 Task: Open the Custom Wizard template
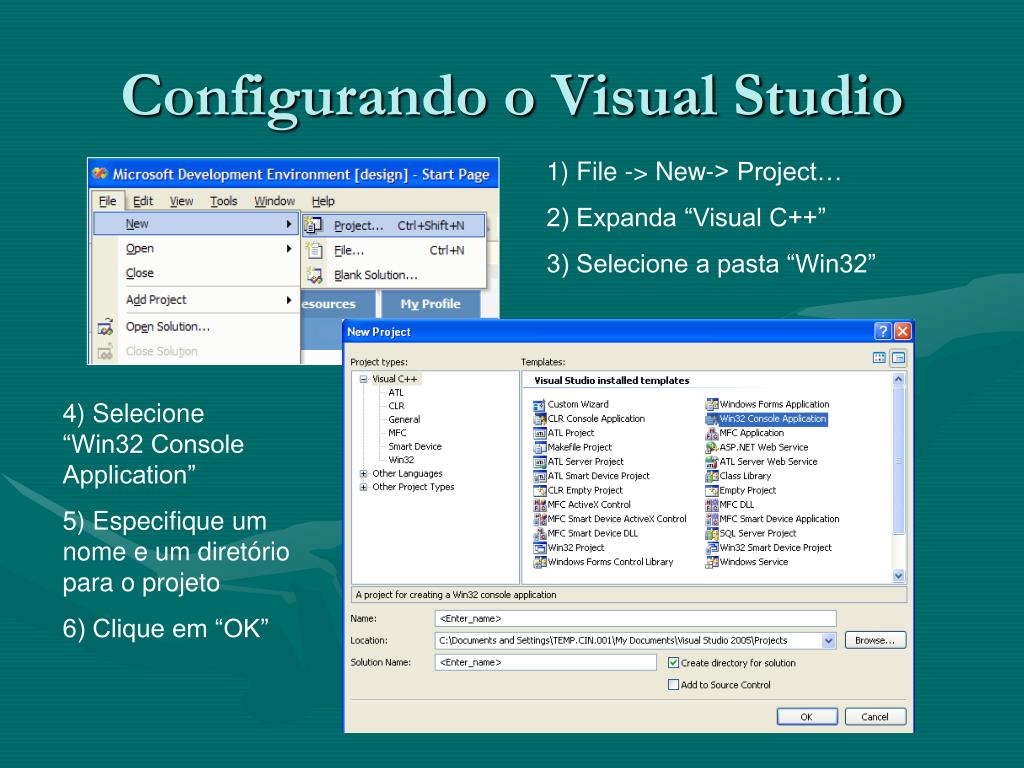[x=571, y=404]
